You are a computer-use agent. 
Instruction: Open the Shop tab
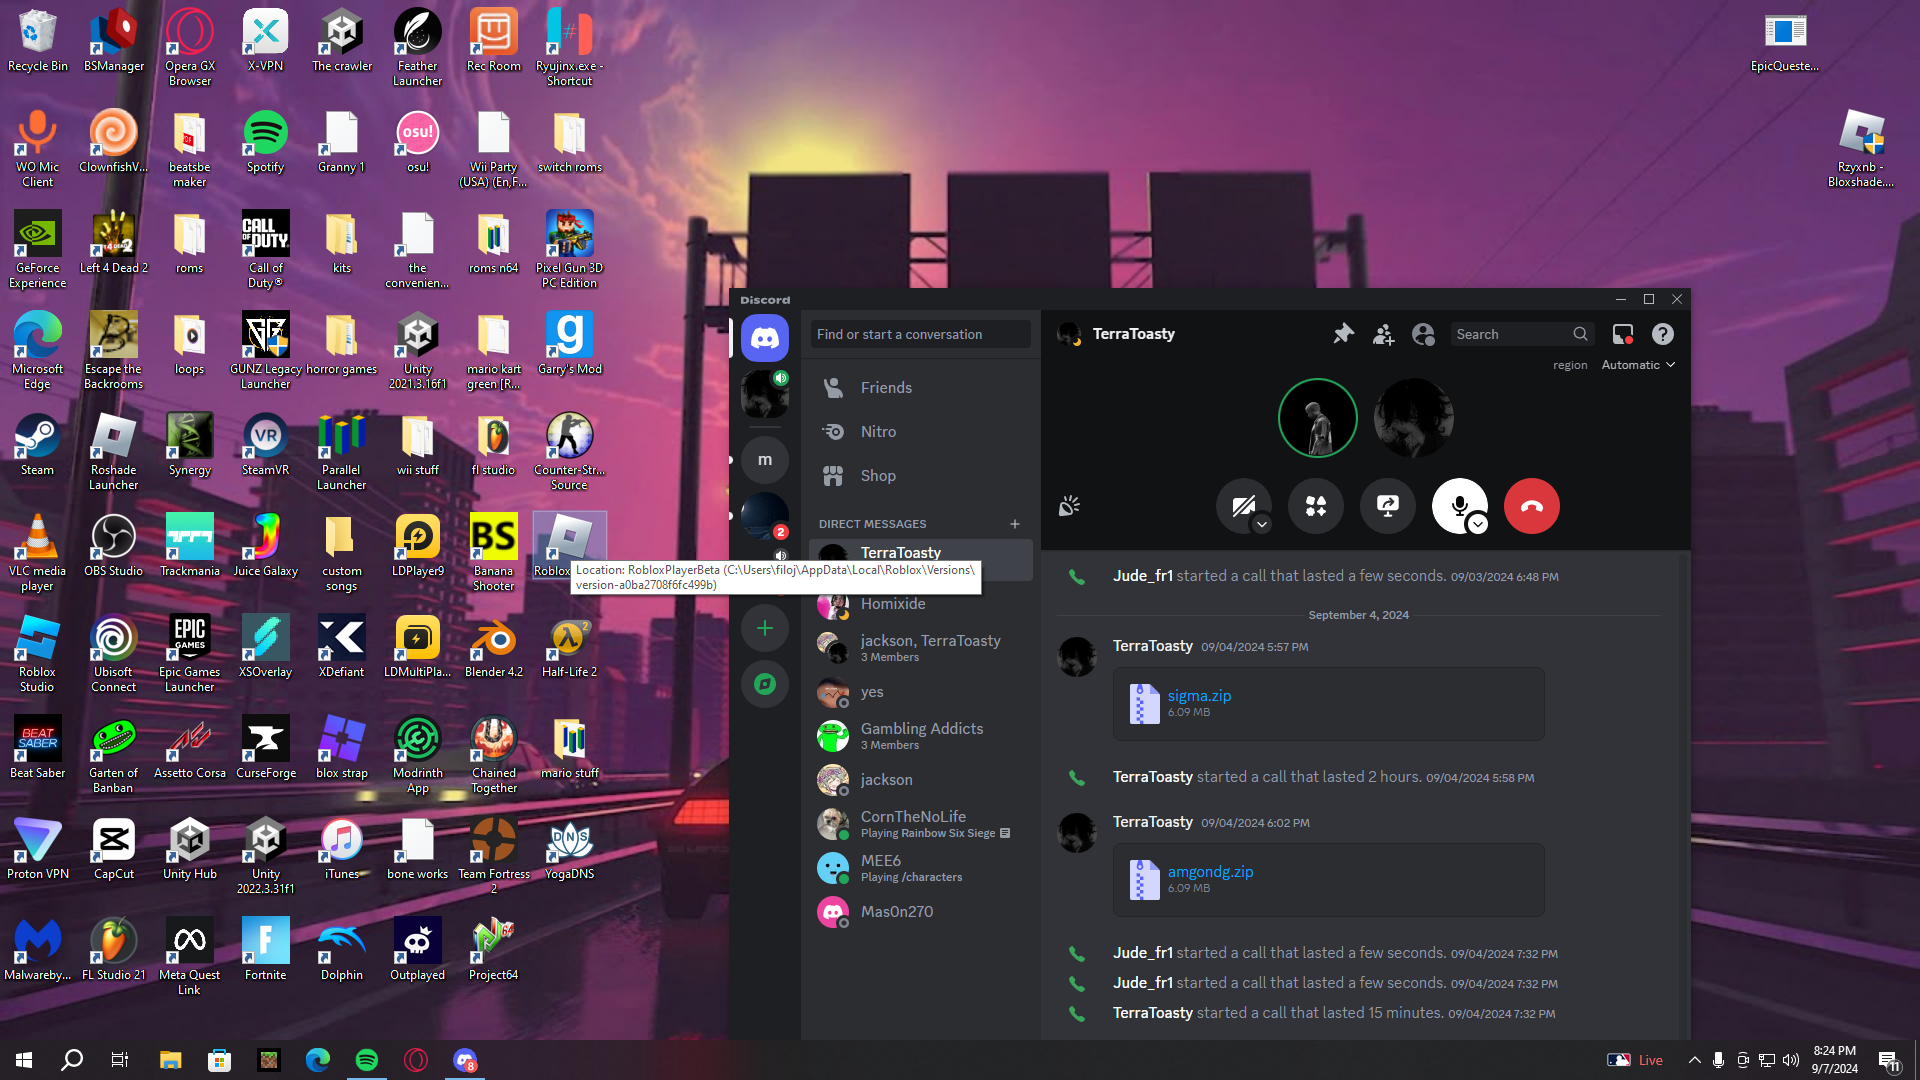pyautogui.click(x=877, y=476)
